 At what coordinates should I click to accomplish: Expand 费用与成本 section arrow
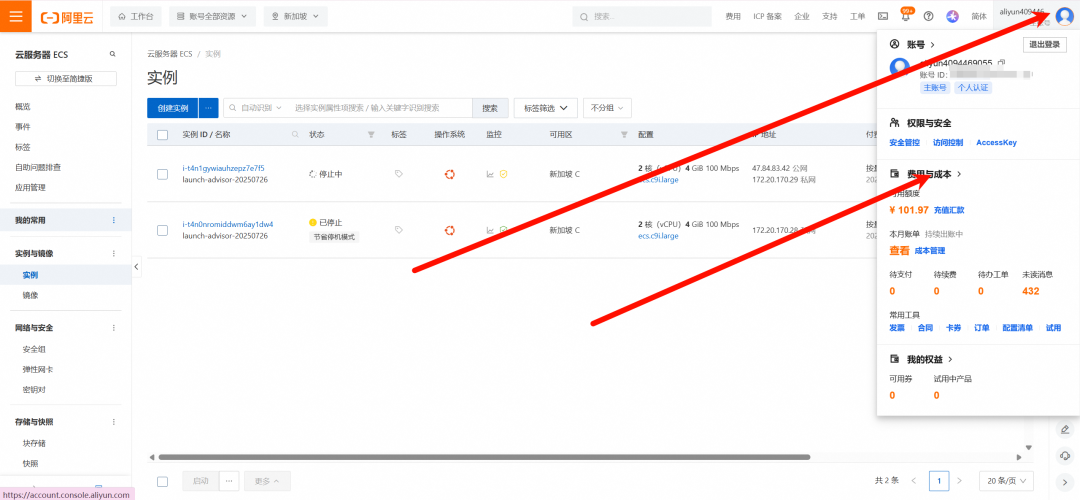959,174
